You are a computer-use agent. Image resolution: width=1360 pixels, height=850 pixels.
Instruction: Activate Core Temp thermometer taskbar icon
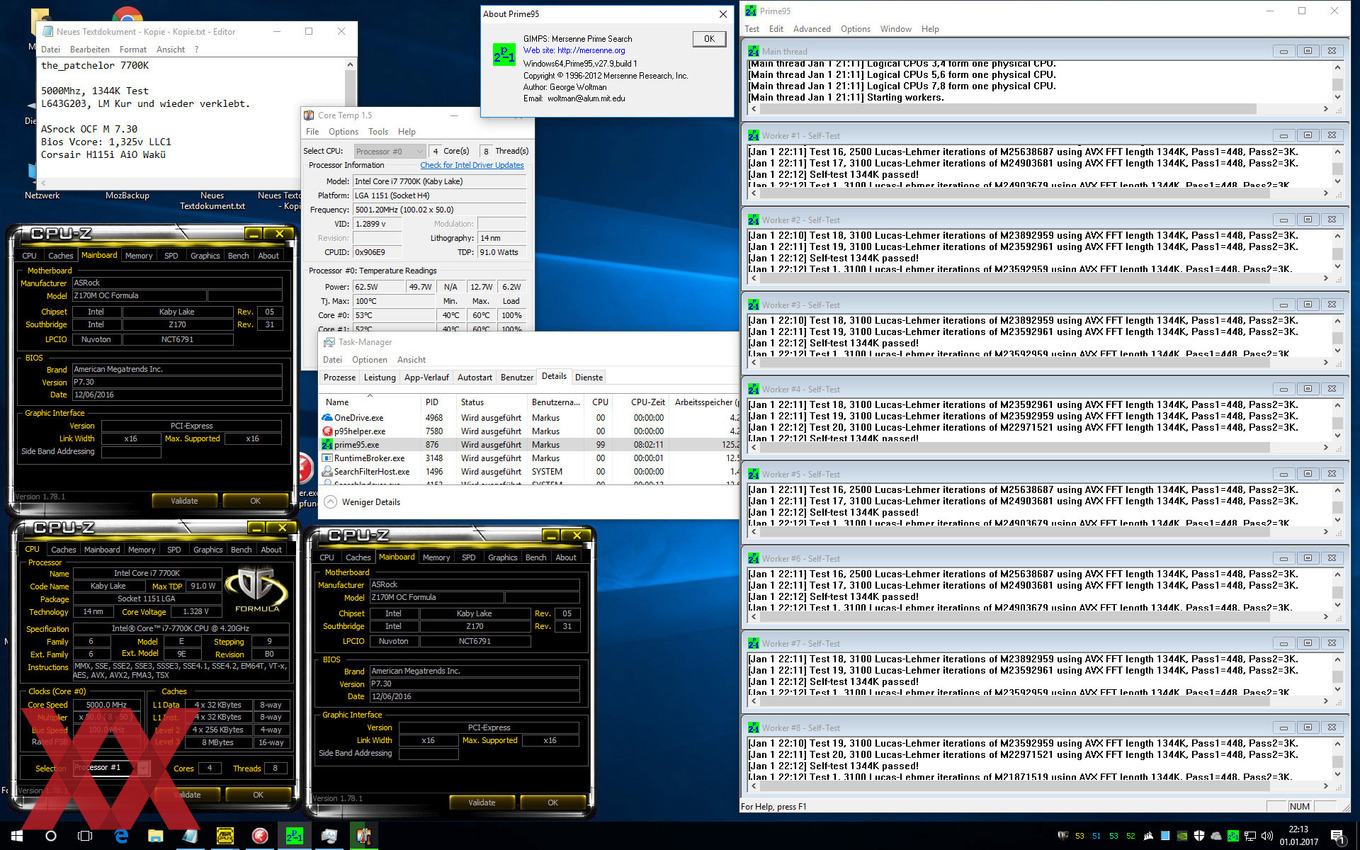point(364,835)
